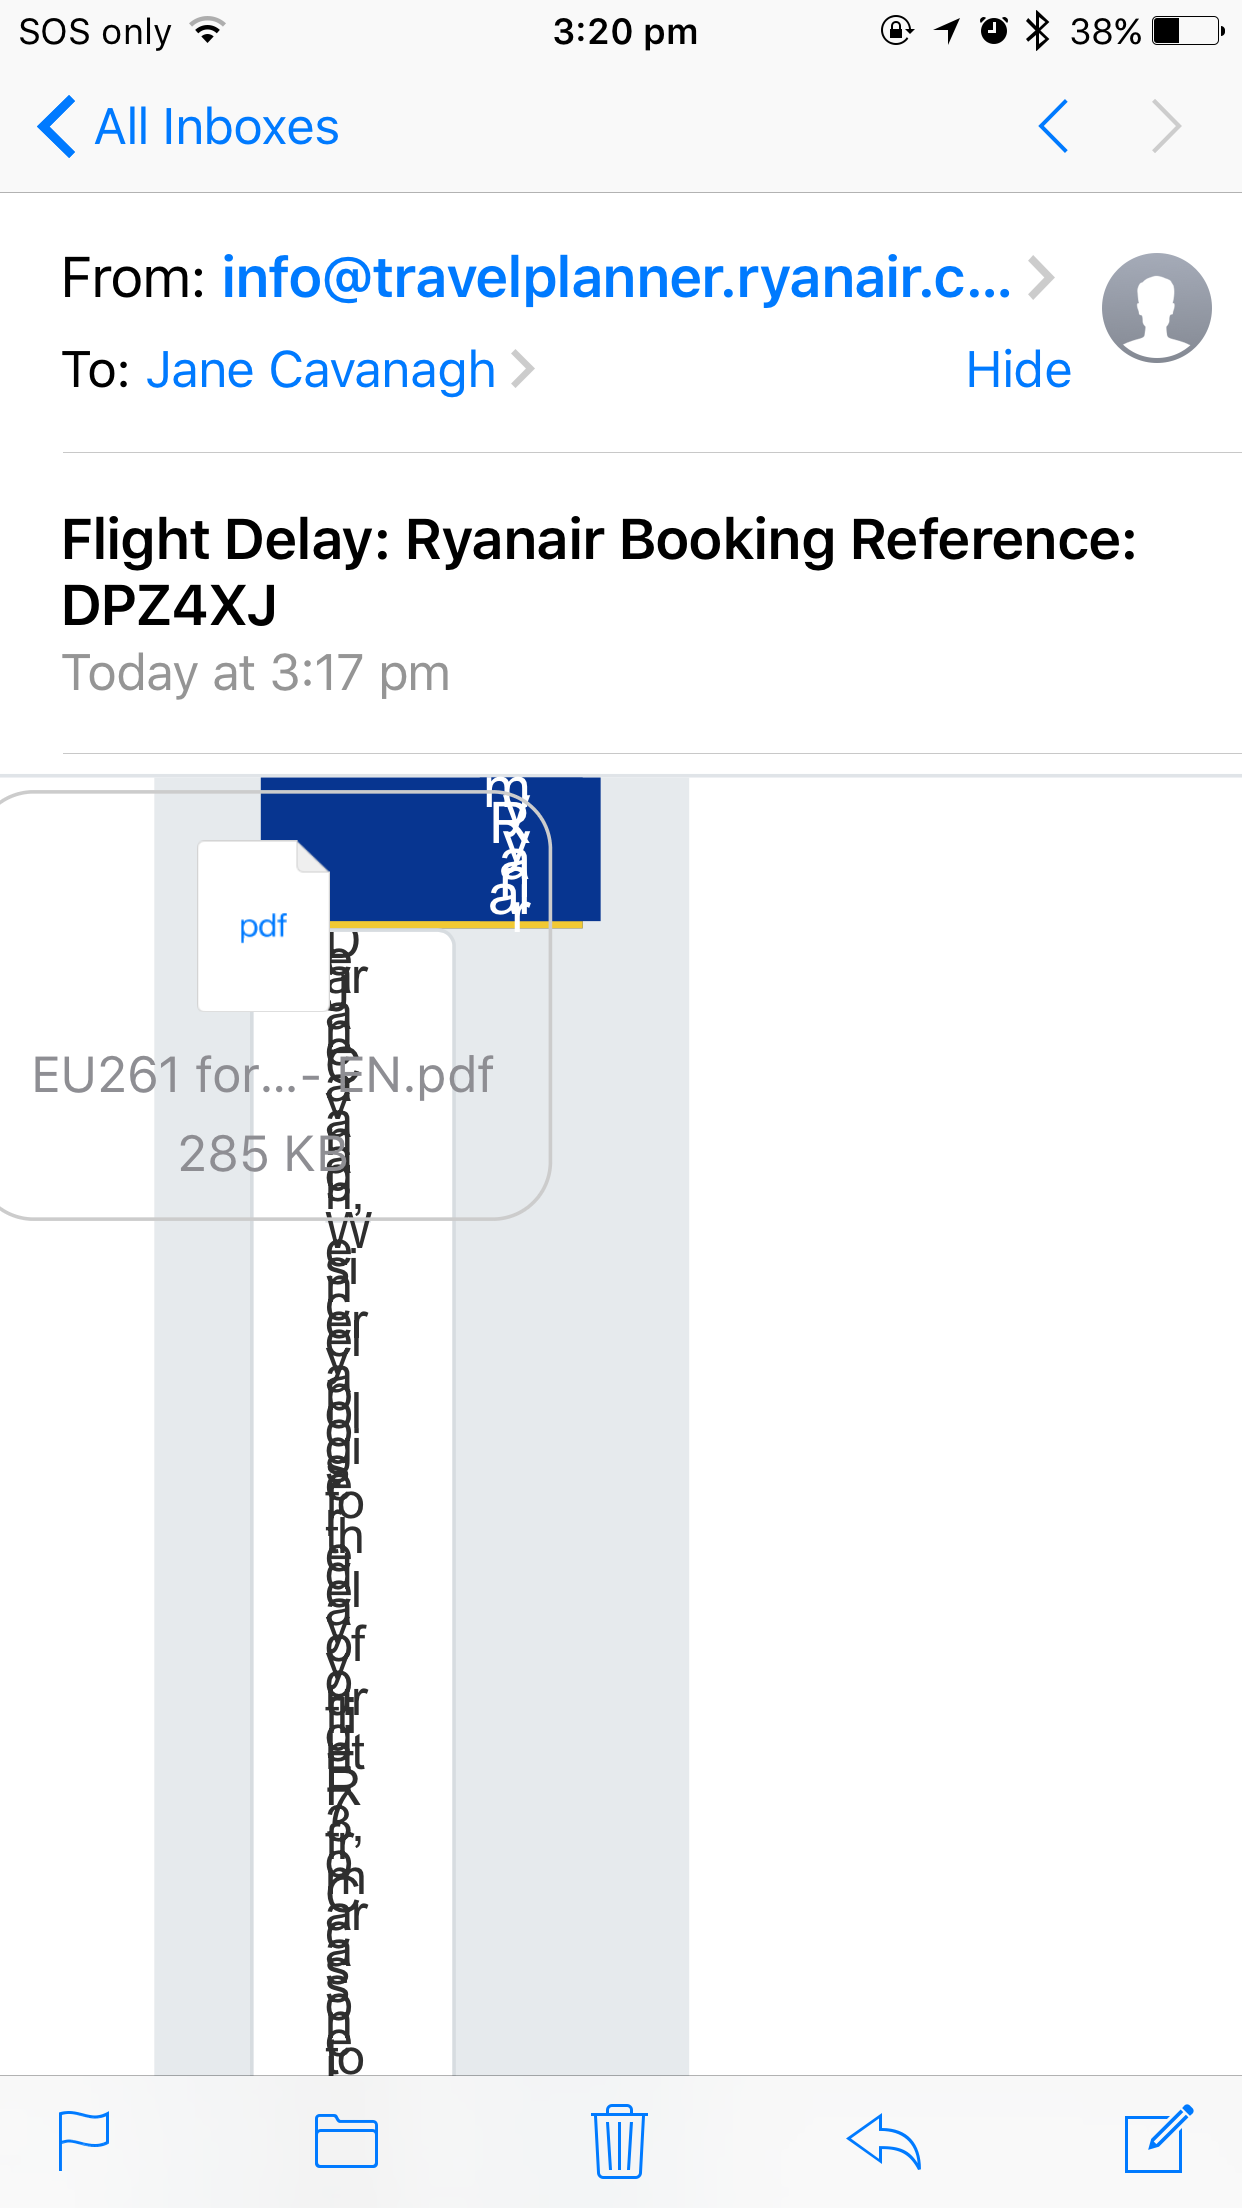The image size is (1242, 2208).
Task: Go to previous message with left arrow
Action: (x=1054, y=127)
